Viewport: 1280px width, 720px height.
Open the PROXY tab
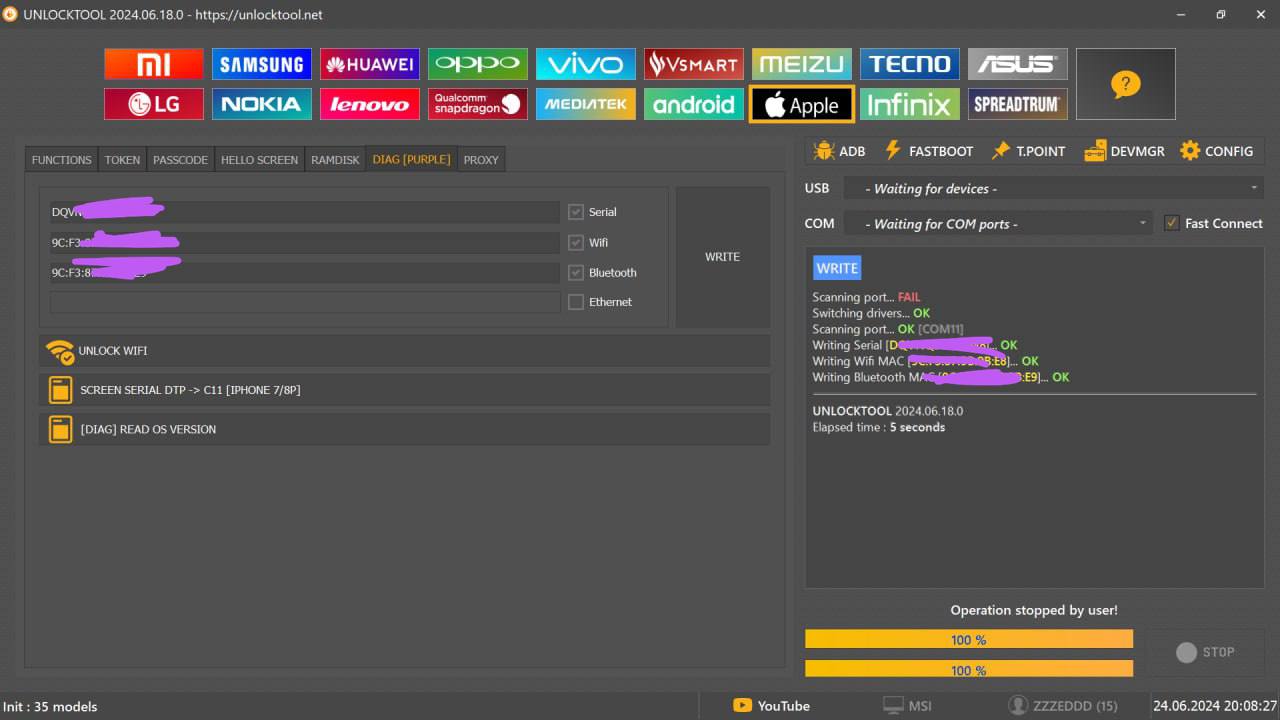point(481,160)
